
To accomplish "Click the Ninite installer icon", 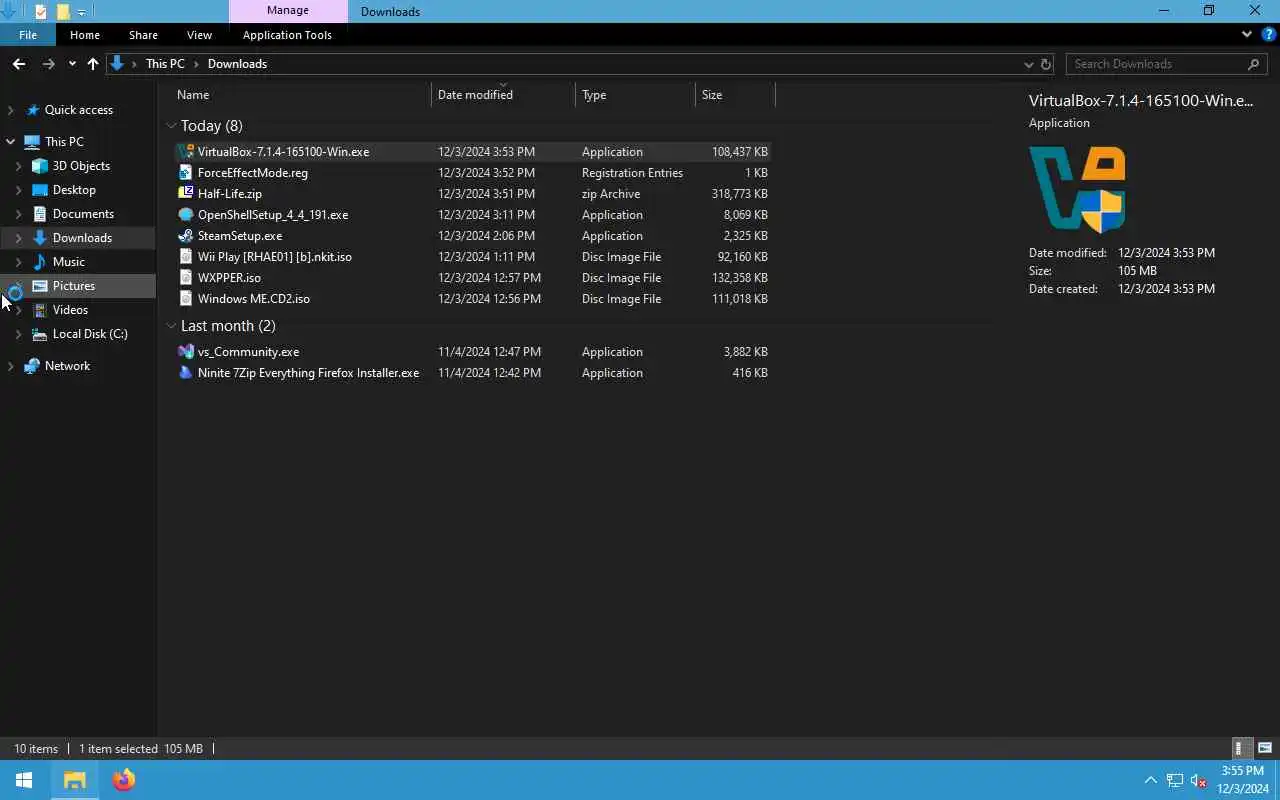I will click(x=185, y=373).
